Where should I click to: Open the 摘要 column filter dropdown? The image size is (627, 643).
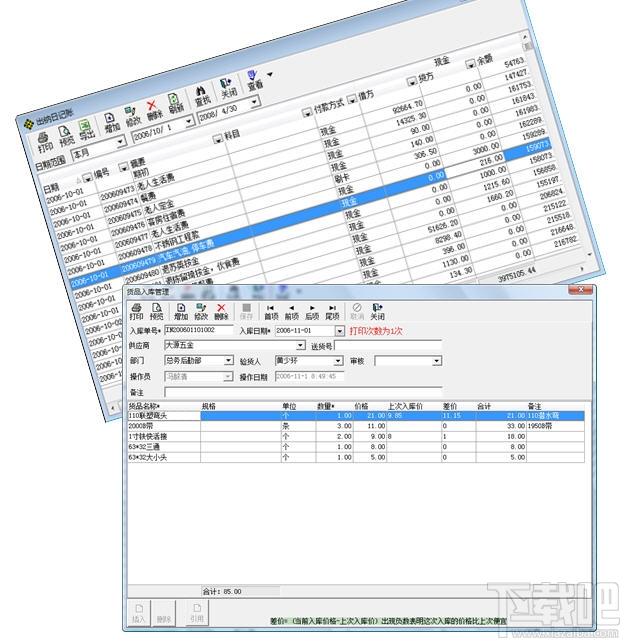point(123,167)
